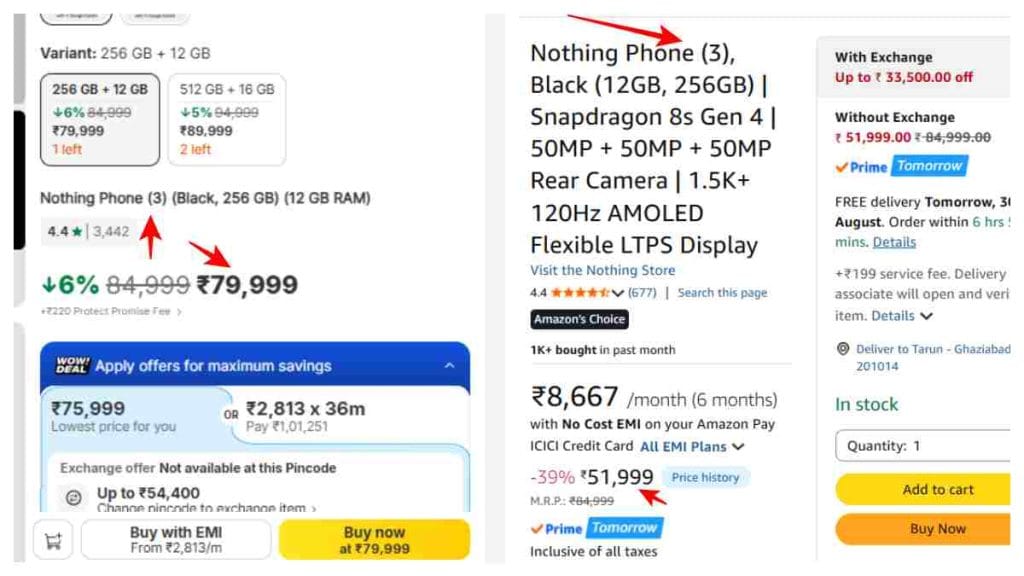The width and height of the screenshot is (1024, 576).
Task: Select the With Exchange option
Action: pos(913,67)
